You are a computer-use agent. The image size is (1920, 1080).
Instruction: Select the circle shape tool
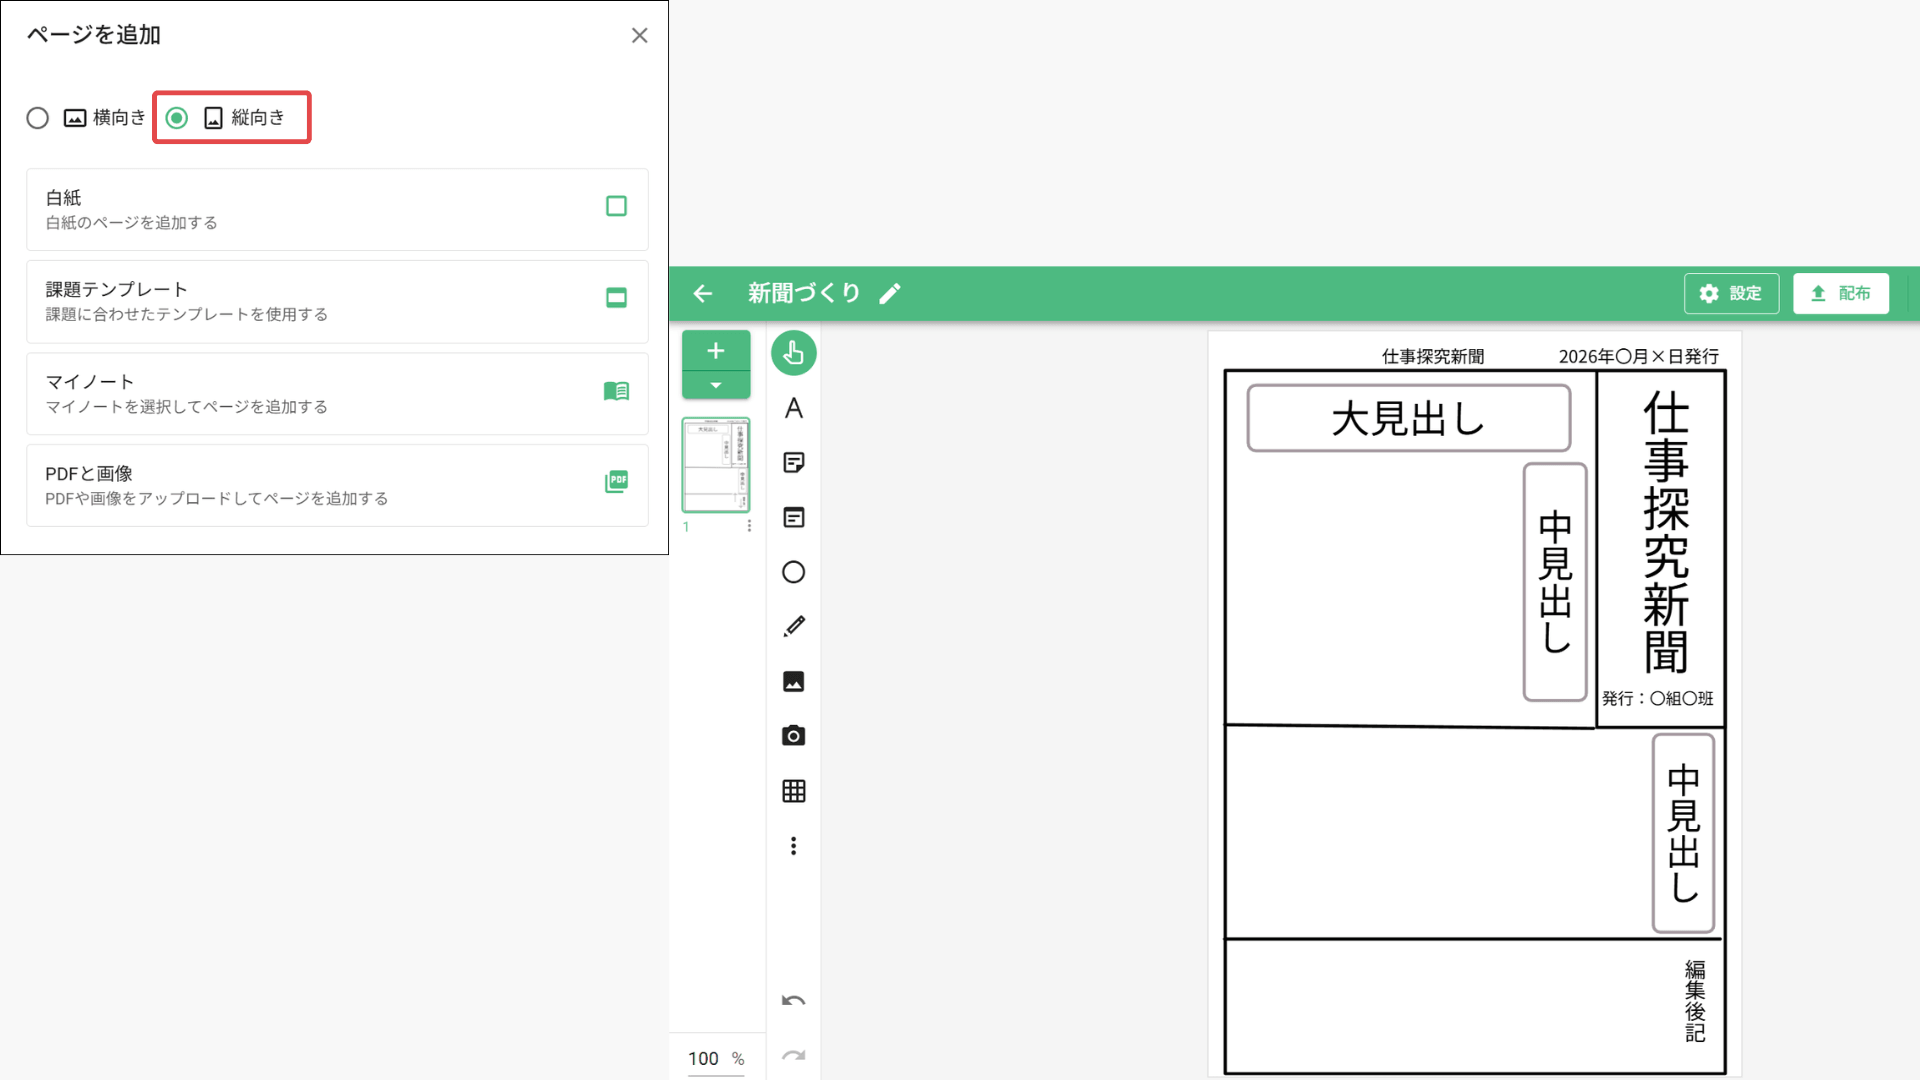[793, 572]
